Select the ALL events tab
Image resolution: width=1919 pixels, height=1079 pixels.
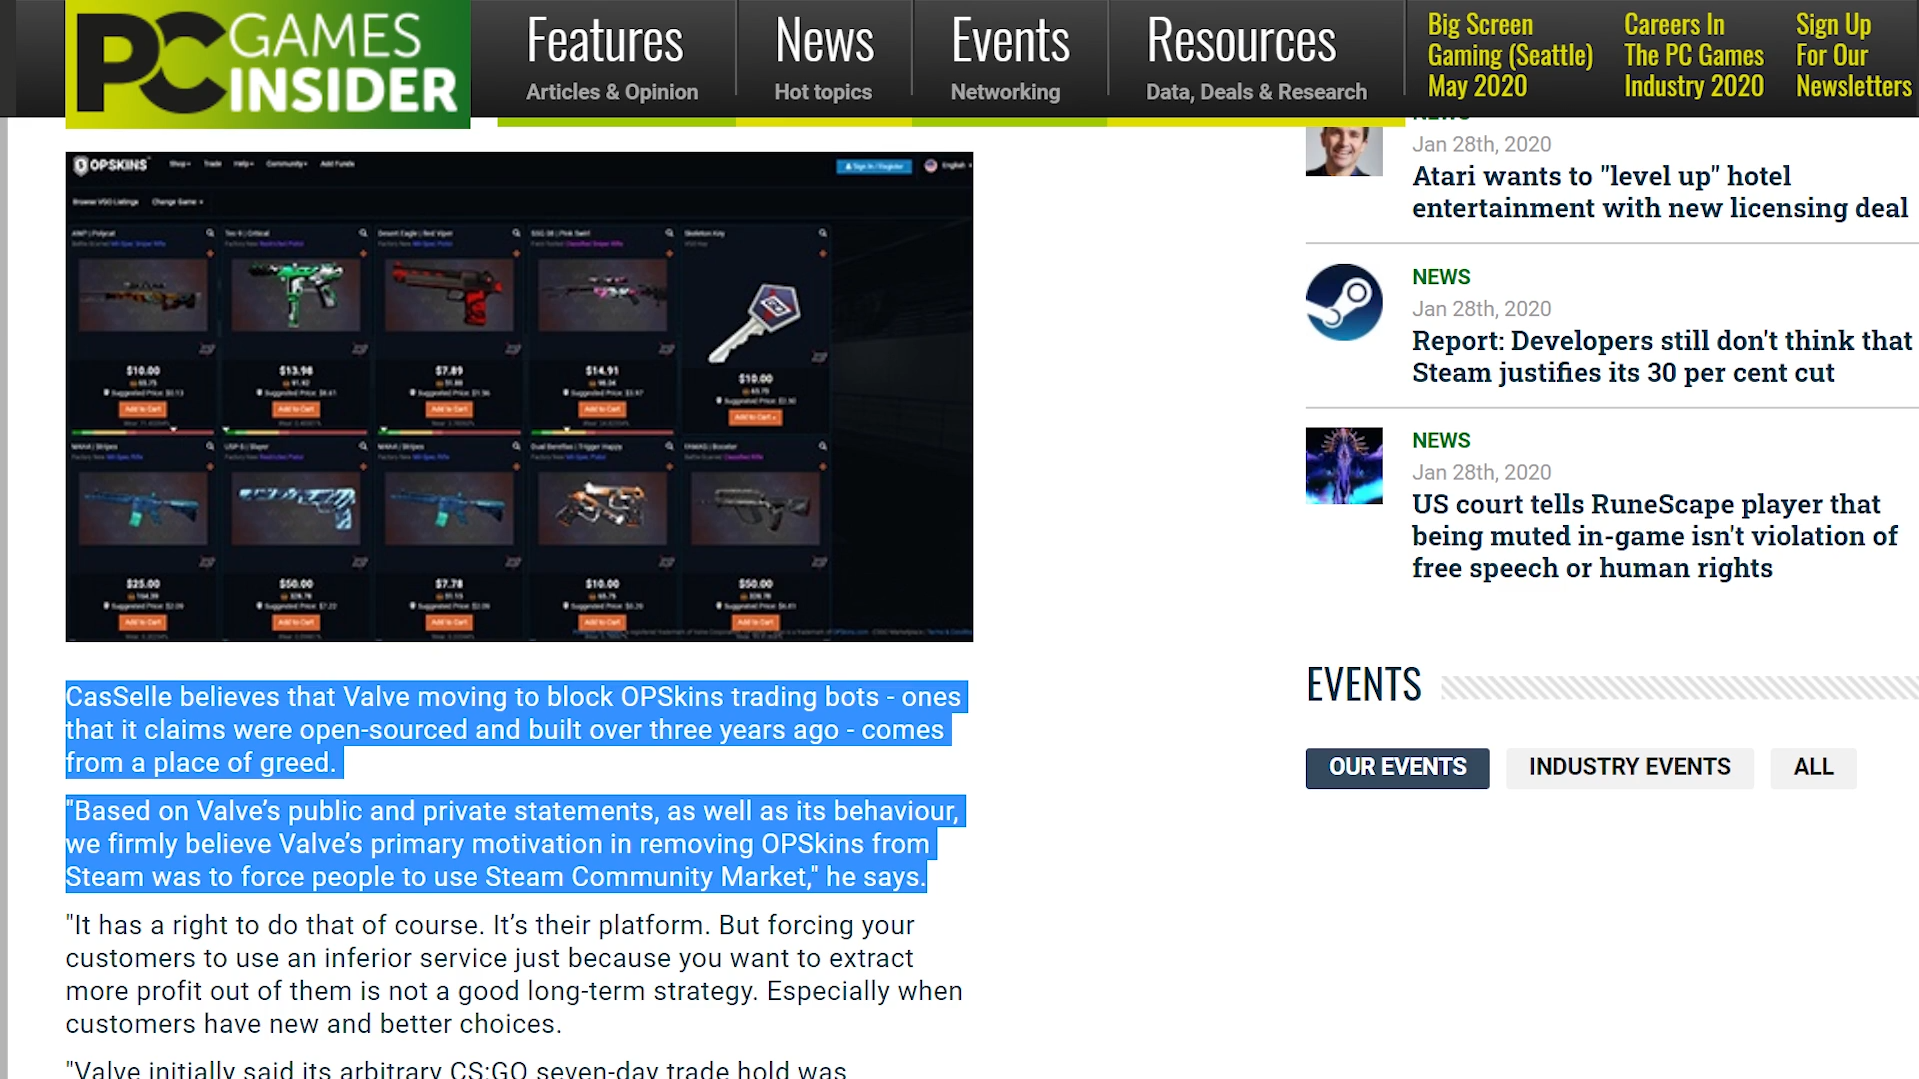coord(1813,768)
